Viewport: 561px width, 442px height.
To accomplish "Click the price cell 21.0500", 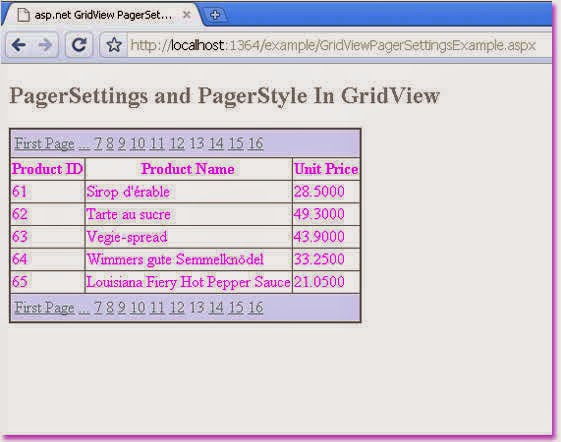I will [x=326, y=282].
